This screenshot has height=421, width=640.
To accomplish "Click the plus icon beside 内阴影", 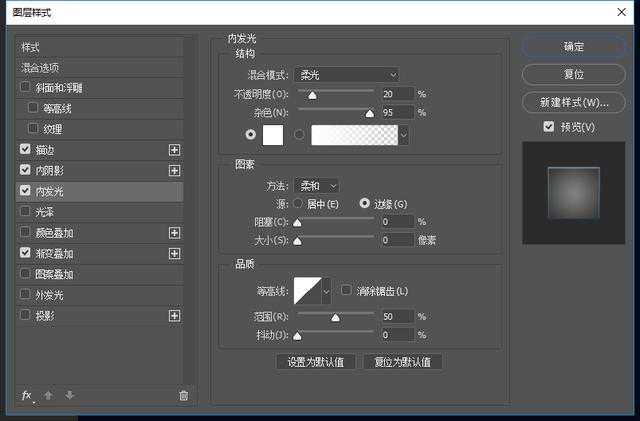I will point(175,170).
